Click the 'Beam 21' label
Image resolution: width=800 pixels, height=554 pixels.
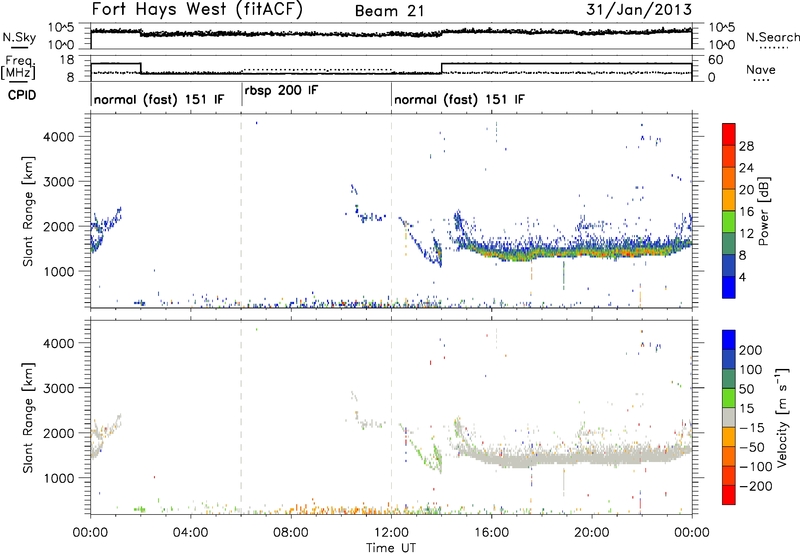[390, 11]
